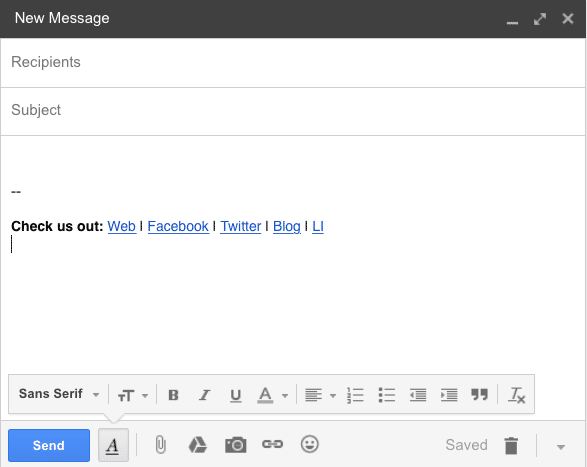Open the text size dropdown

point(133,395)
